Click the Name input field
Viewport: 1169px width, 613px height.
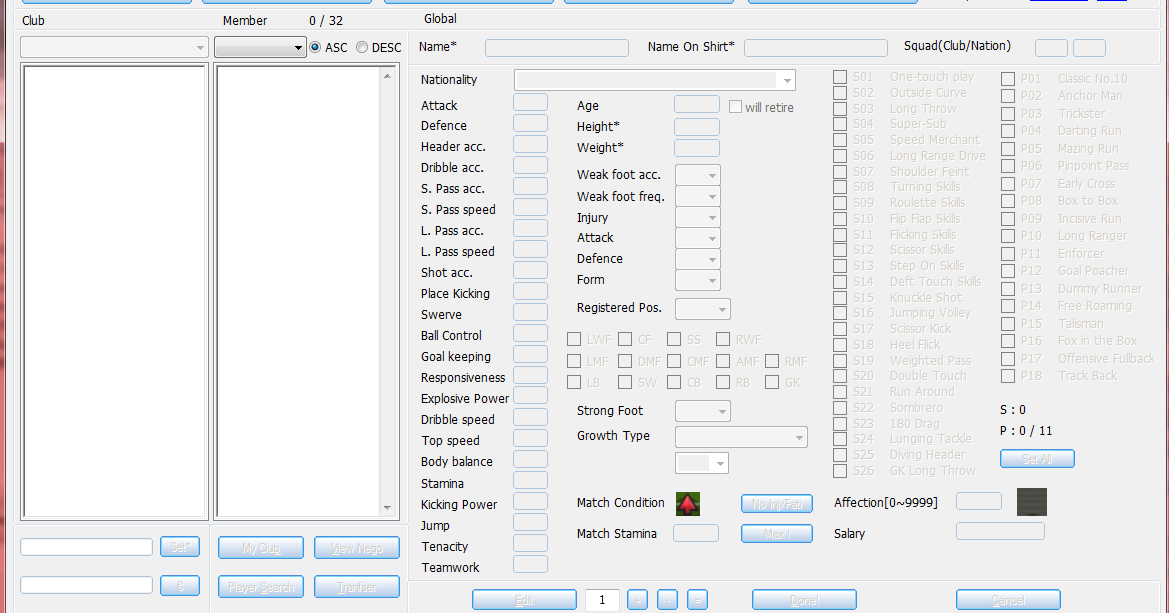click(x=557, y=47)
